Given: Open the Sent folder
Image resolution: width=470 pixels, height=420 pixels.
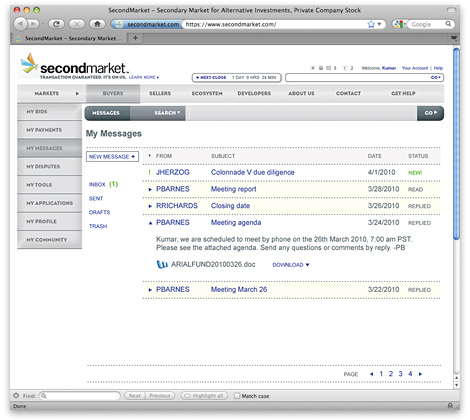Looking at the screenshot, I should 96,198.
